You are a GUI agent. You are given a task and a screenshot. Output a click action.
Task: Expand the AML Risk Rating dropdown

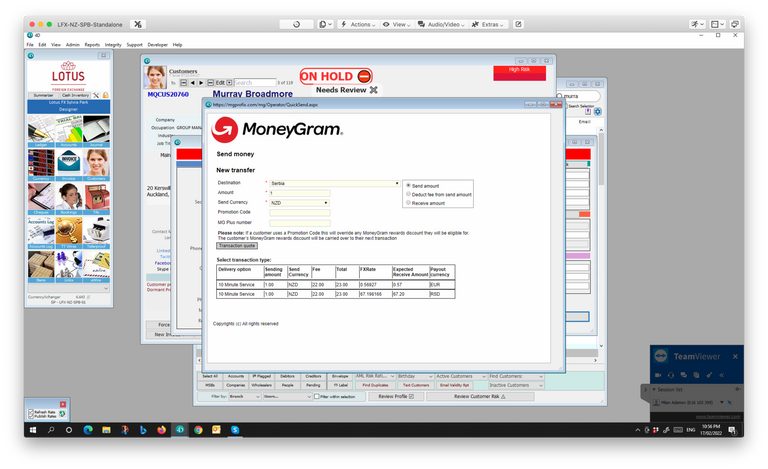coord(375,376)
